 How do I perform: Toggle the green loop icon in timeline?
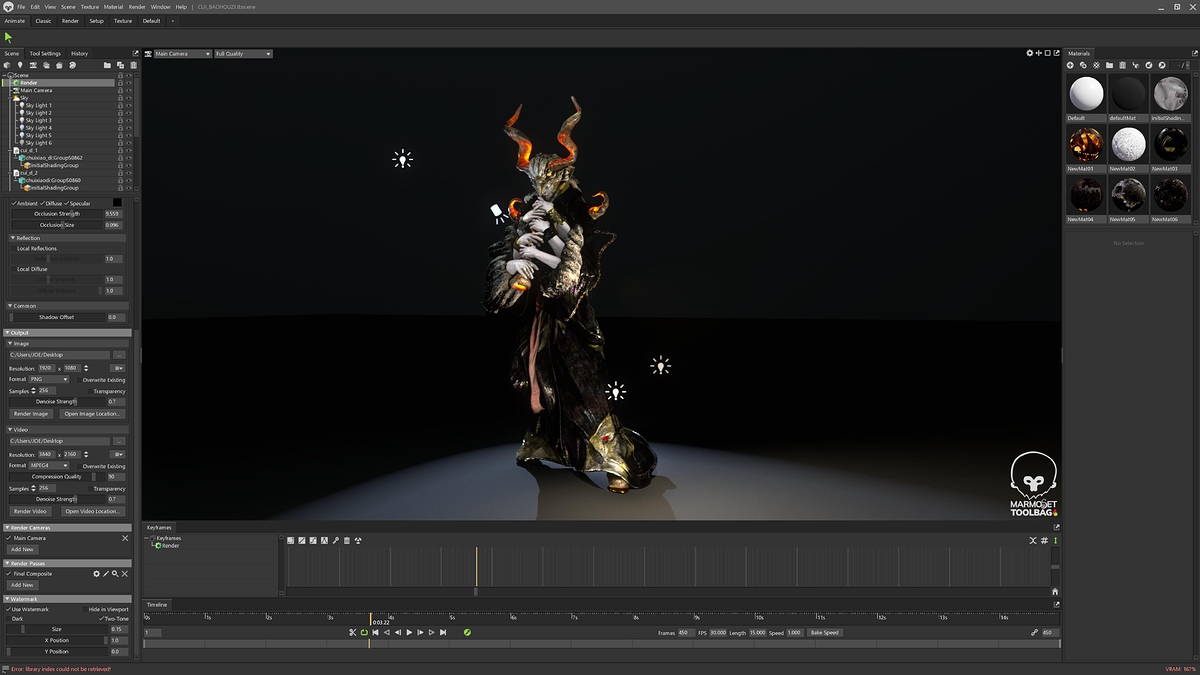(x=364, y=632)
